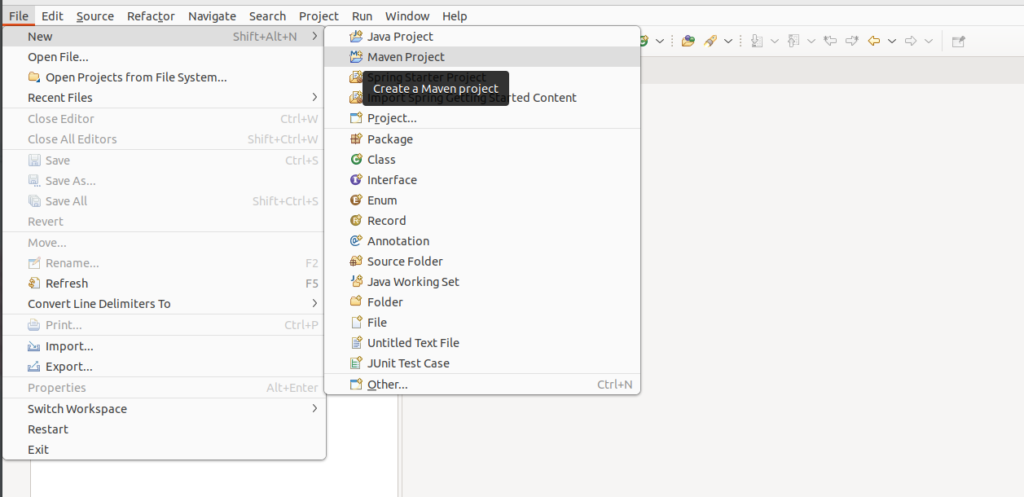
Task: Create a new Record
Action: [482, 221]
